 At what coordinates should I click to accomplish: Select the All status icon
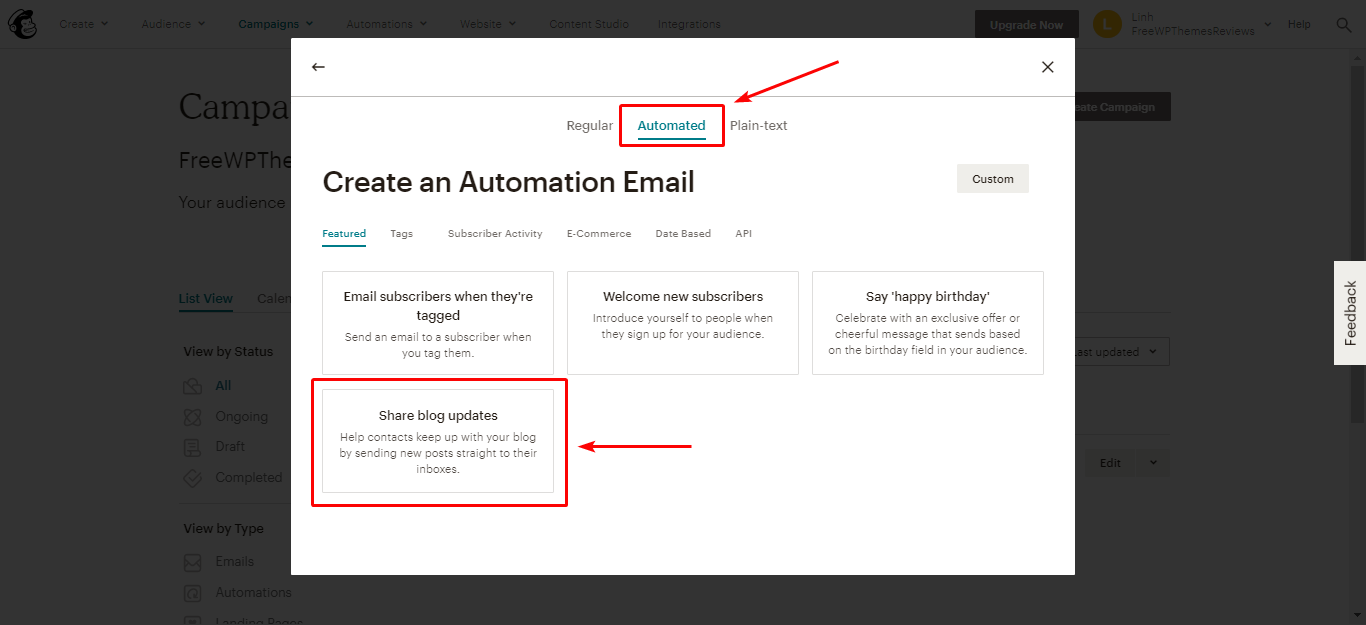click(x=193, y=386)
